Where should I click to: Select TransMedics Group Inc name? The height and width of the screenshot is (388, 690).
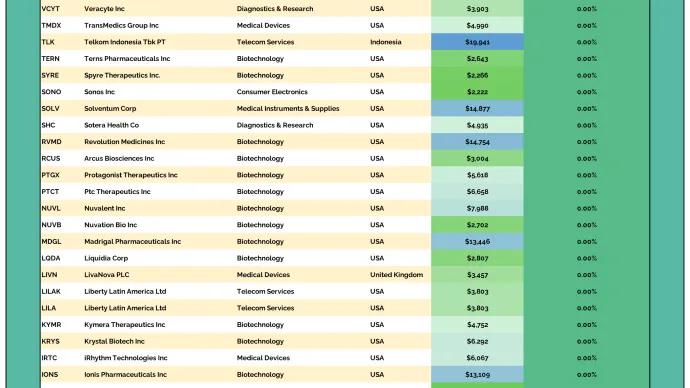point(121,26)
